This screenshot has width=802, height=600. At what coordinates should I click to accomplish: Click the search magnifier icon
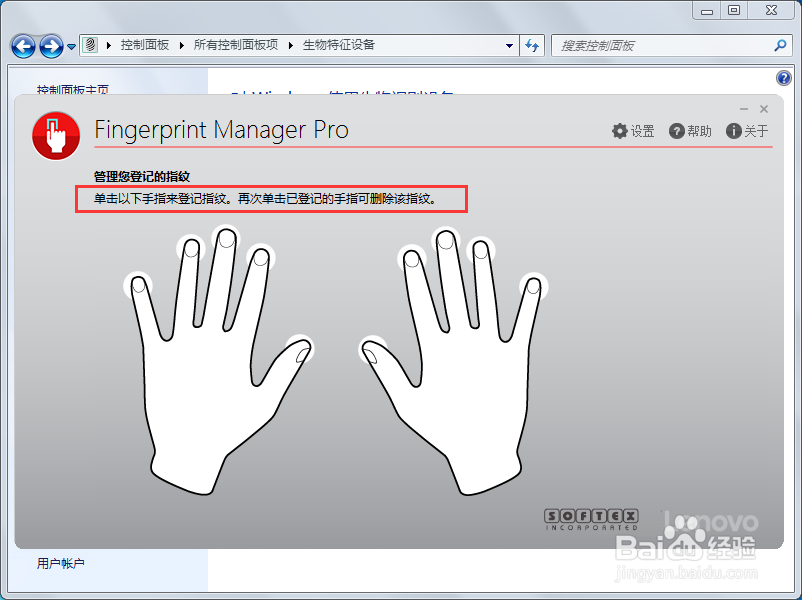pyautogui.click(x=781, y=46)
